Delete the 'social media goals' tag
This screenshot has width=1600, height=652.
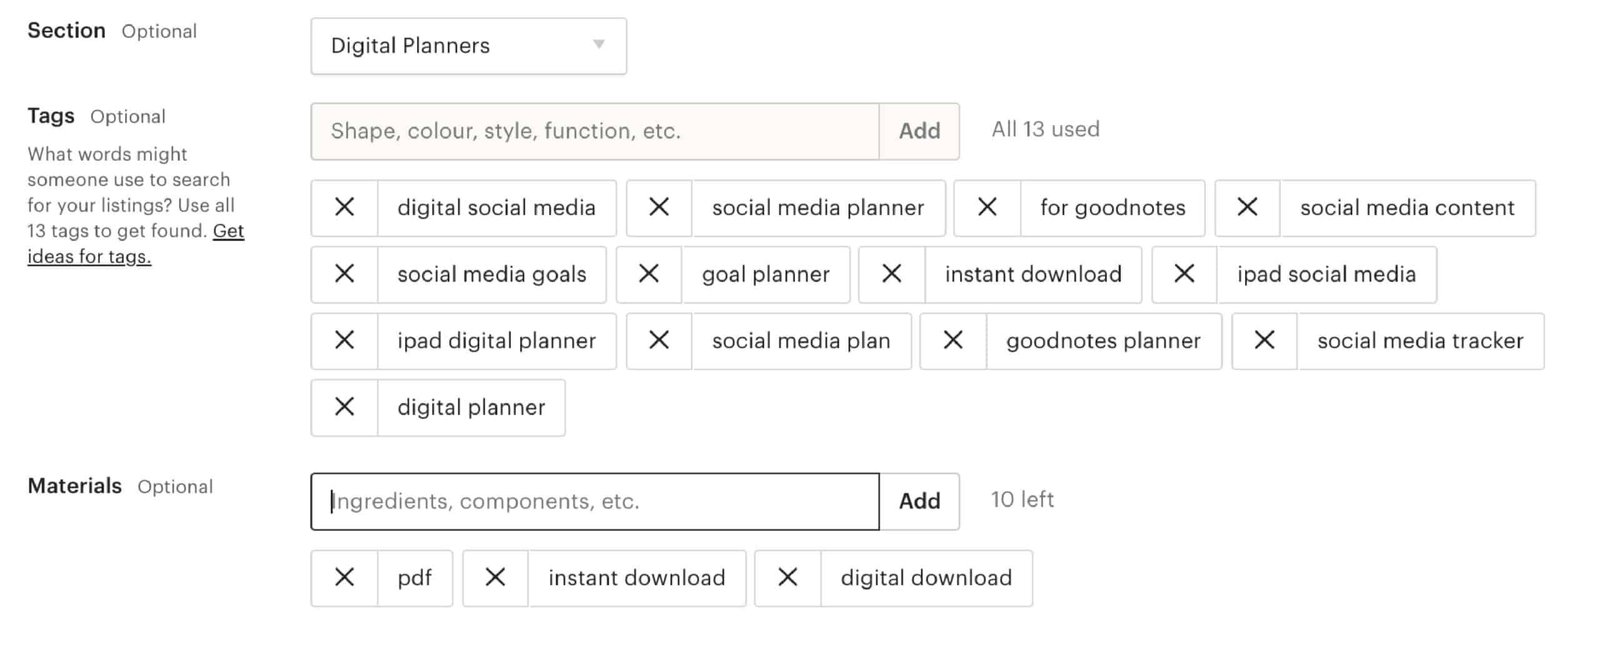click(344, 274)
